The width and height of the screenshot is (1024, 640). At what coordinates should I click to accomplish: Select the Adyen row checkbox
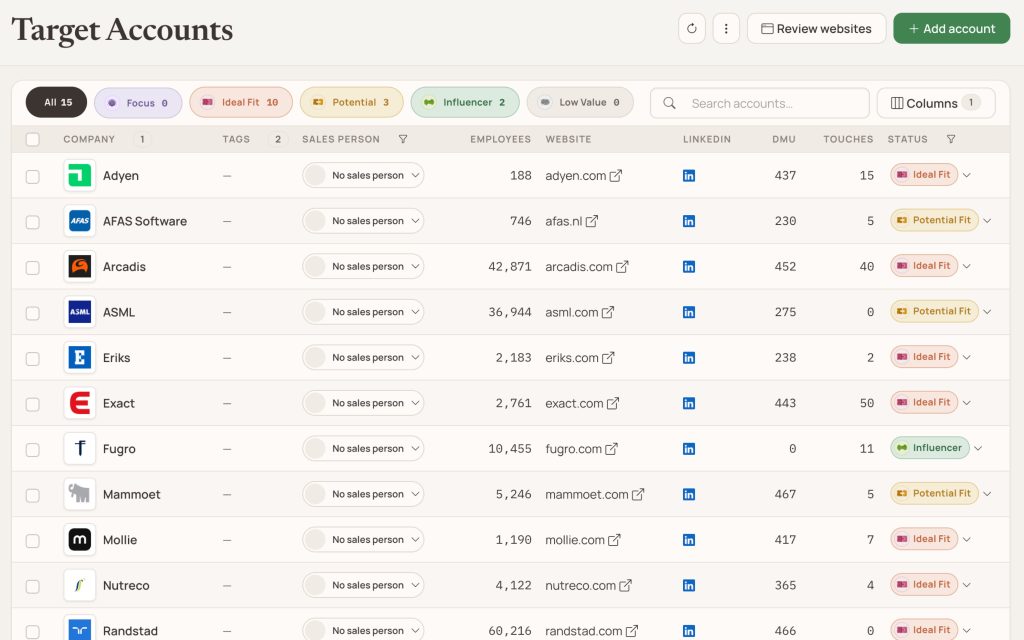(x=33, y=176)
